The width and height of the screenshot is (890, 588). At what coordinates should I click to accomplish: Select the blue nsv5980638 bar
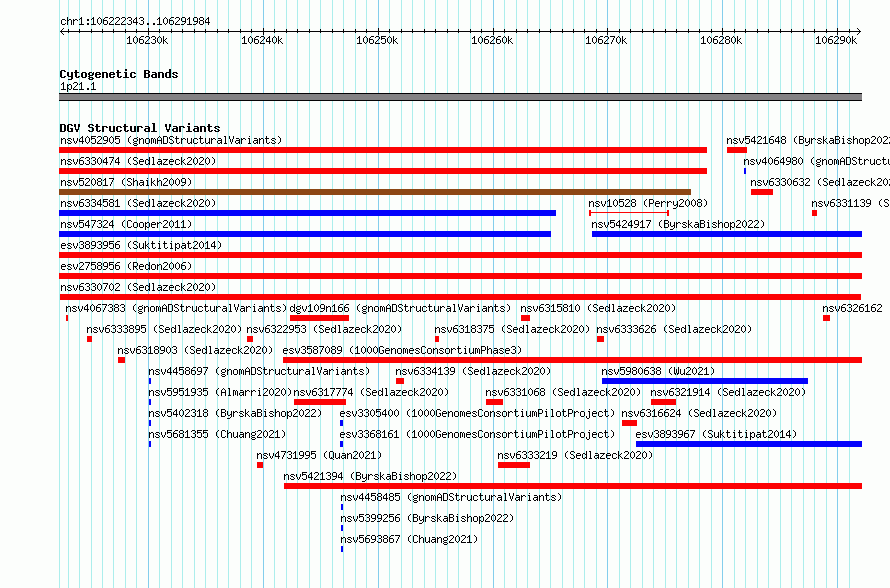(x=705, y=381)
